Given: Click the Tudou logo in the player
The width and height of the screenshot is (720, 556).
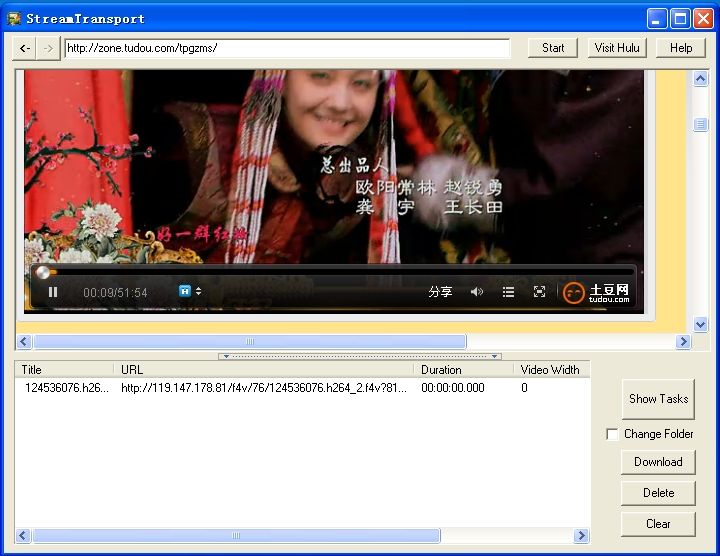Looking at the screenshot, I should click(x=596, y=292).
